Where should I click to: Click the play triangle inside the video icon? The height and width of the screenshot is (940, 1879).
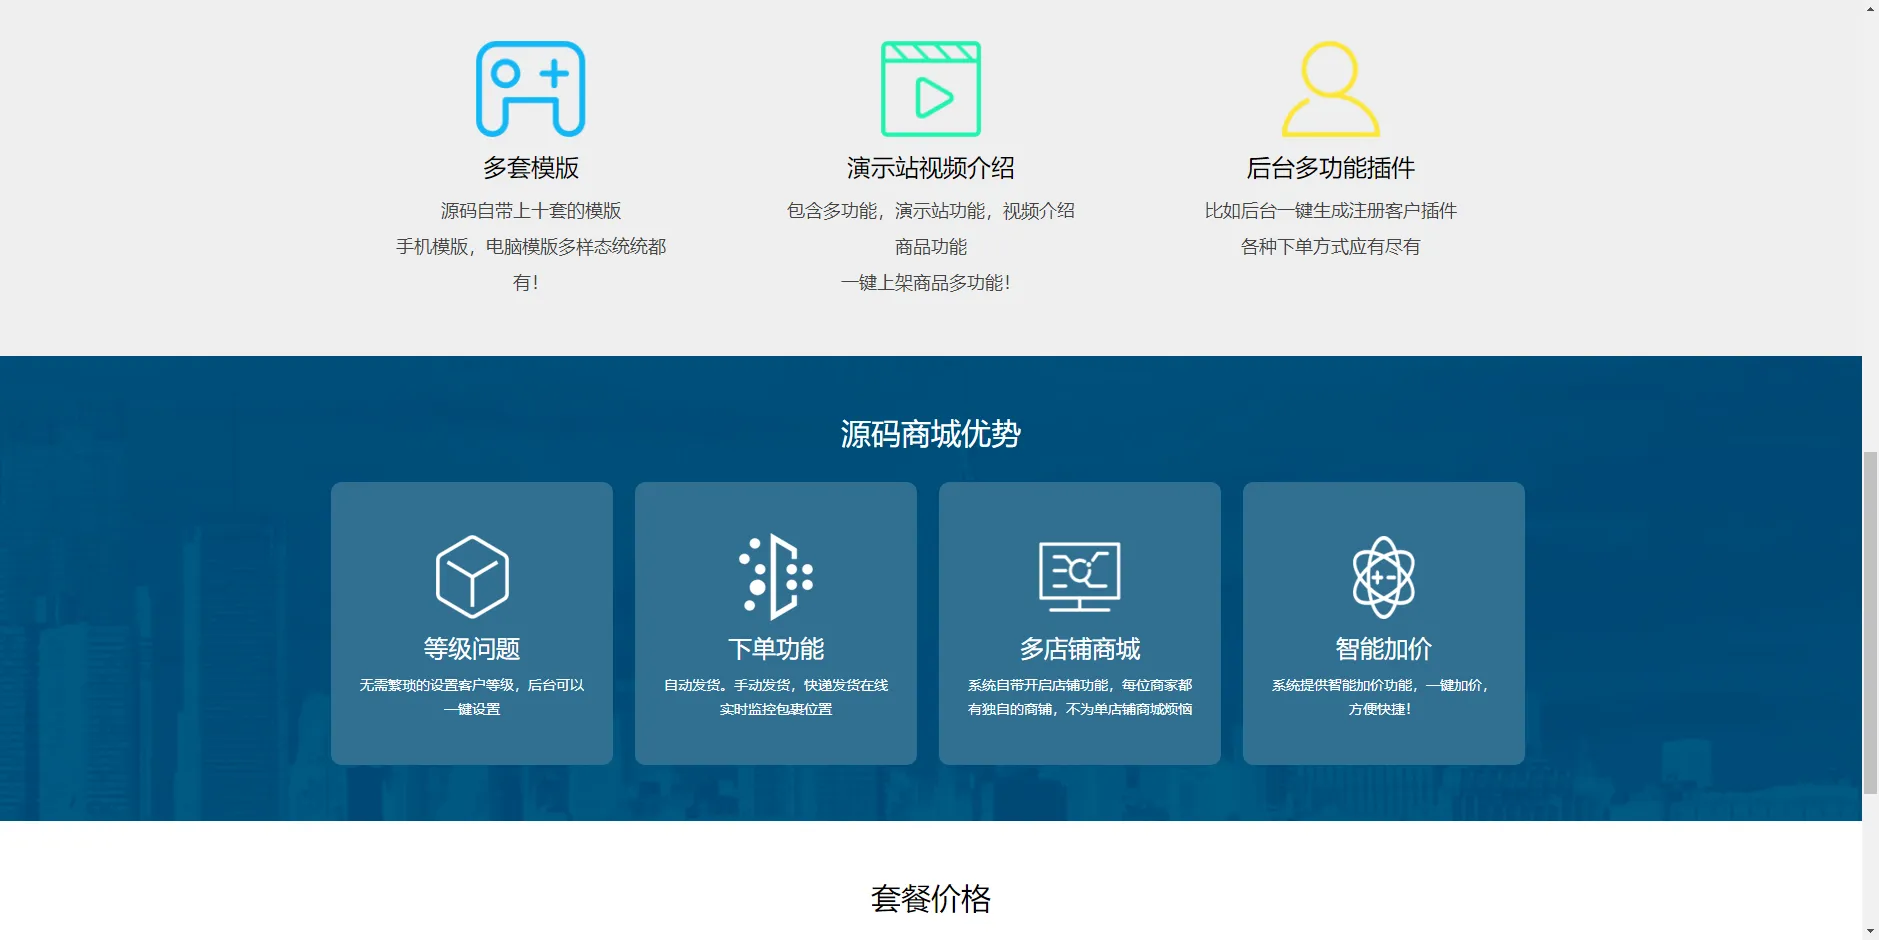point(934,98)
